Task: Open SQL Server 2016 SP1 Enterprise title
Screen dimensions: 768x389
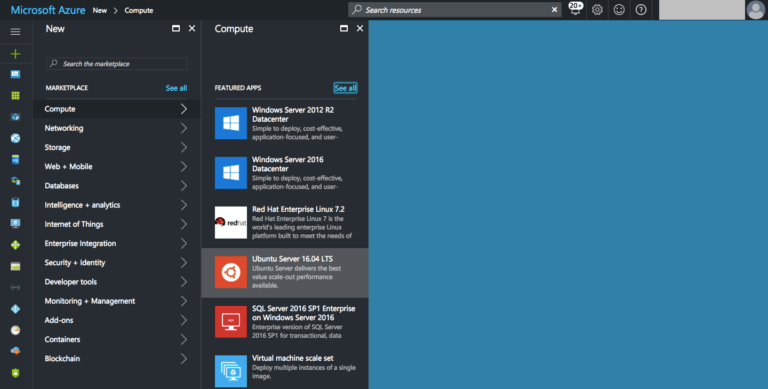Action: pos(304,313)
